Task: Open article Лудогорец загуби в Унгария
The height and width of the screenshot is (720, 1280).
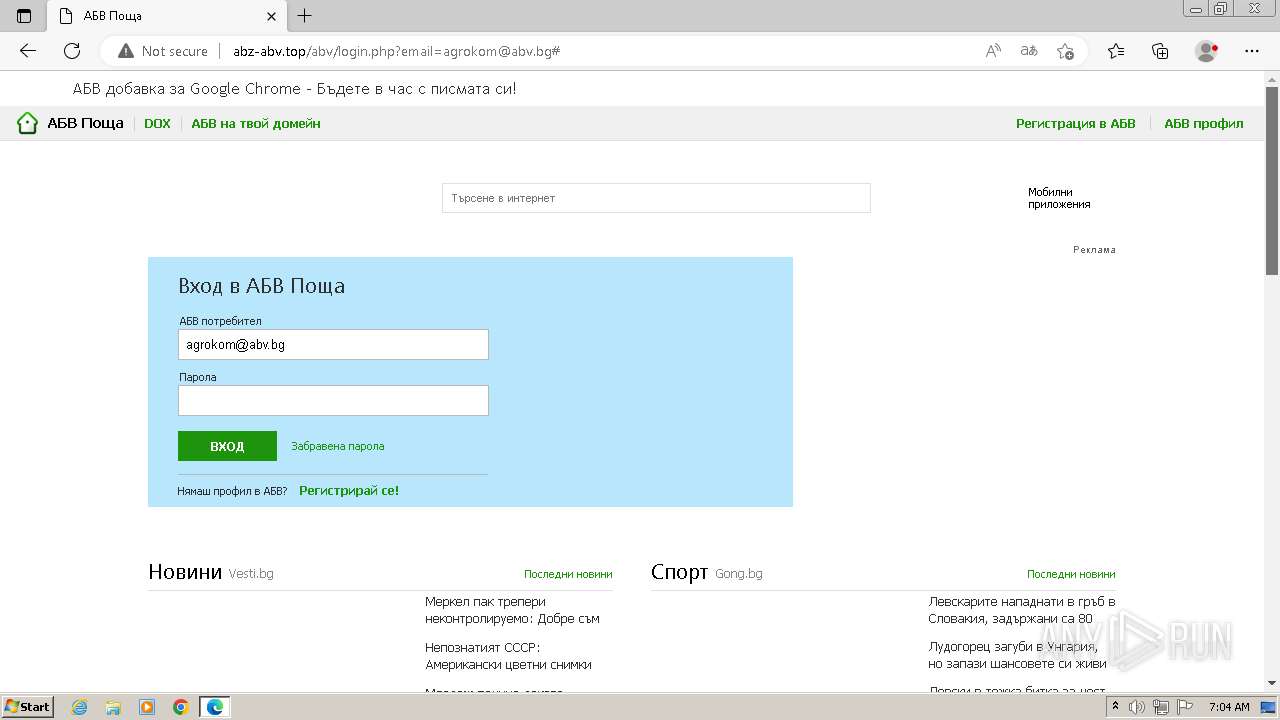Action: [1017, 655]
